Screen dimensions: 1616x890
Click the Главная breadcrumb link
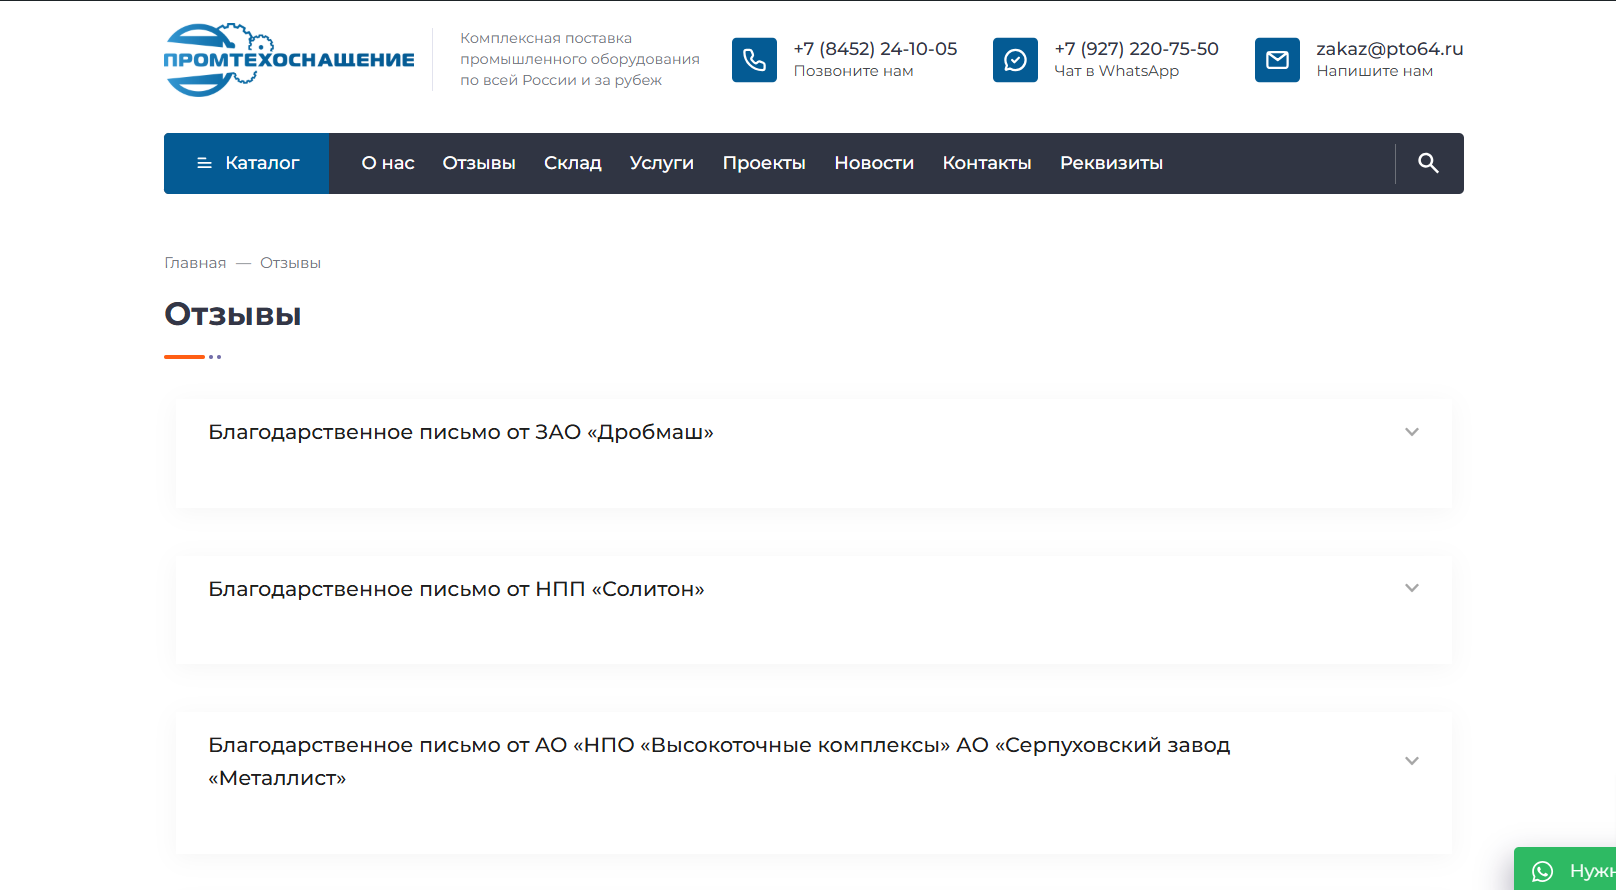(x=195, y=263)
